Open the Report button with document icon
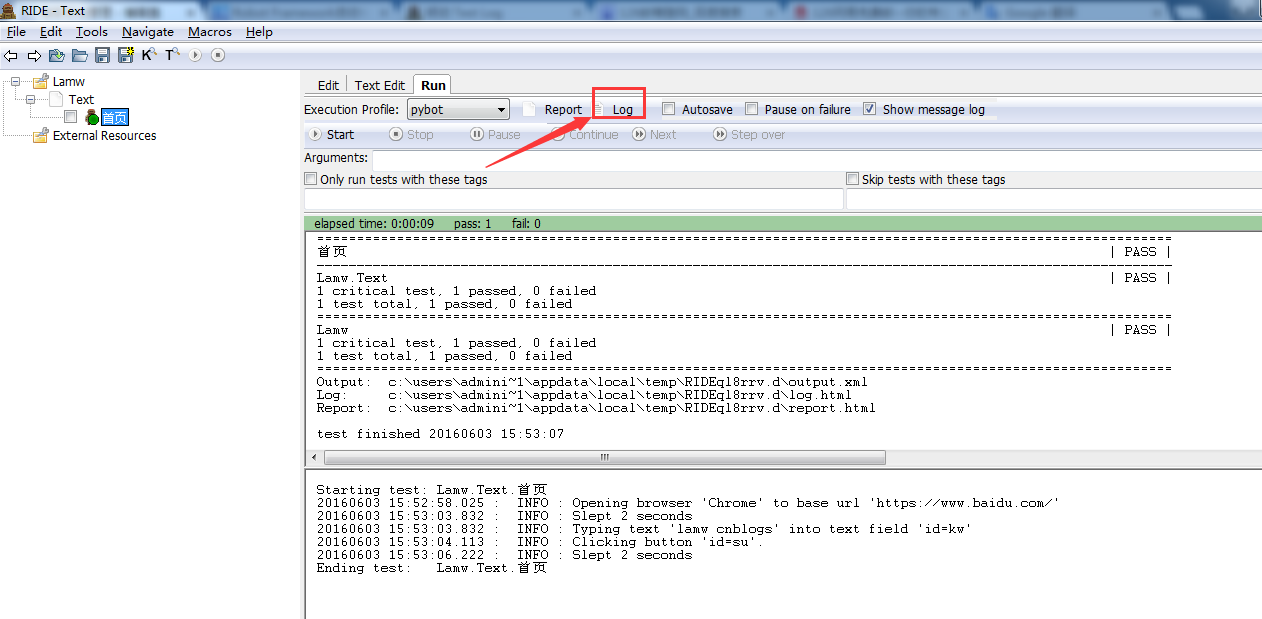This screenshot has width=1262, height=619. pyautogui.click(x=552, y=110)
